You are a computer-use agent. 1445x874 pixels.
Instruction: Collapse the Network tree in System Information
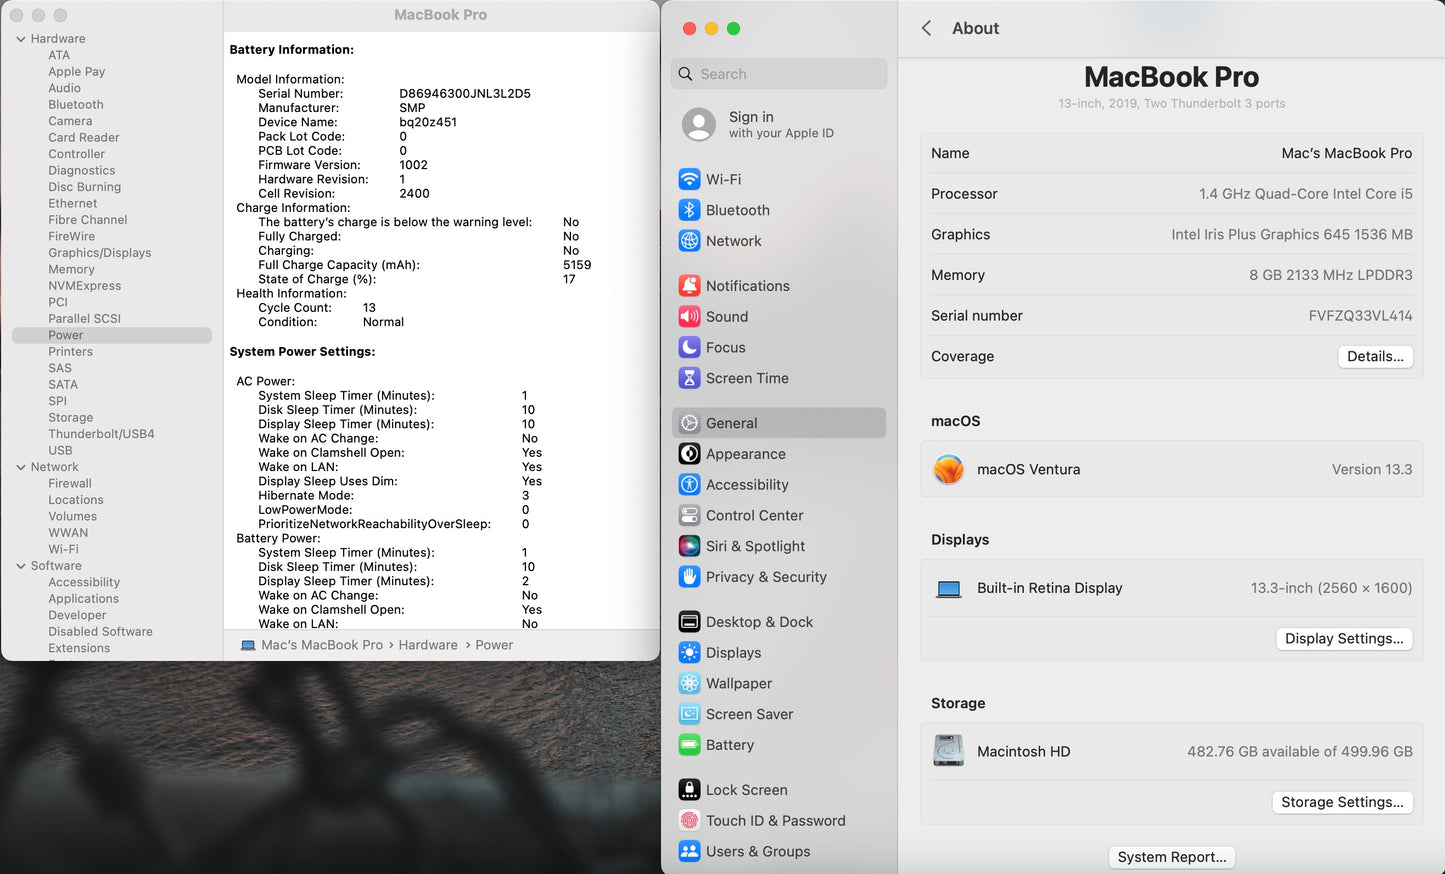click(x=20, y=466)
